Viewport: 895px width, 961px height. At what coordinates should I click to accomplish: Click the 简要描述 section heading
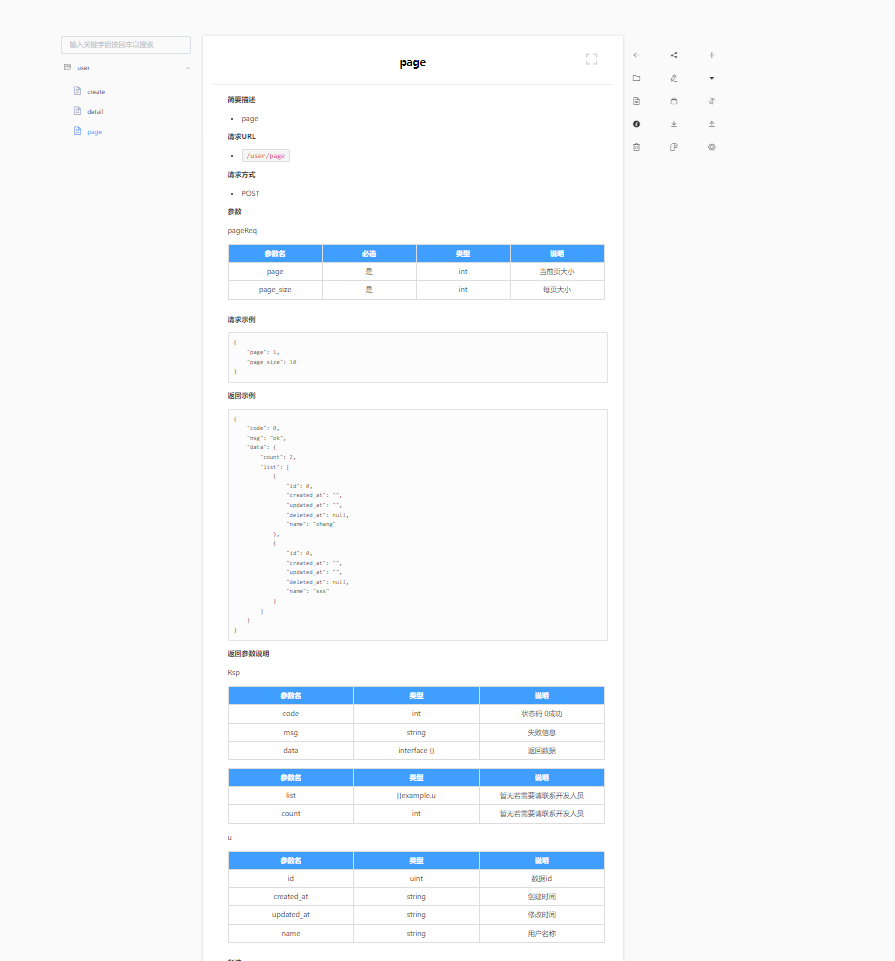[242, 100]
